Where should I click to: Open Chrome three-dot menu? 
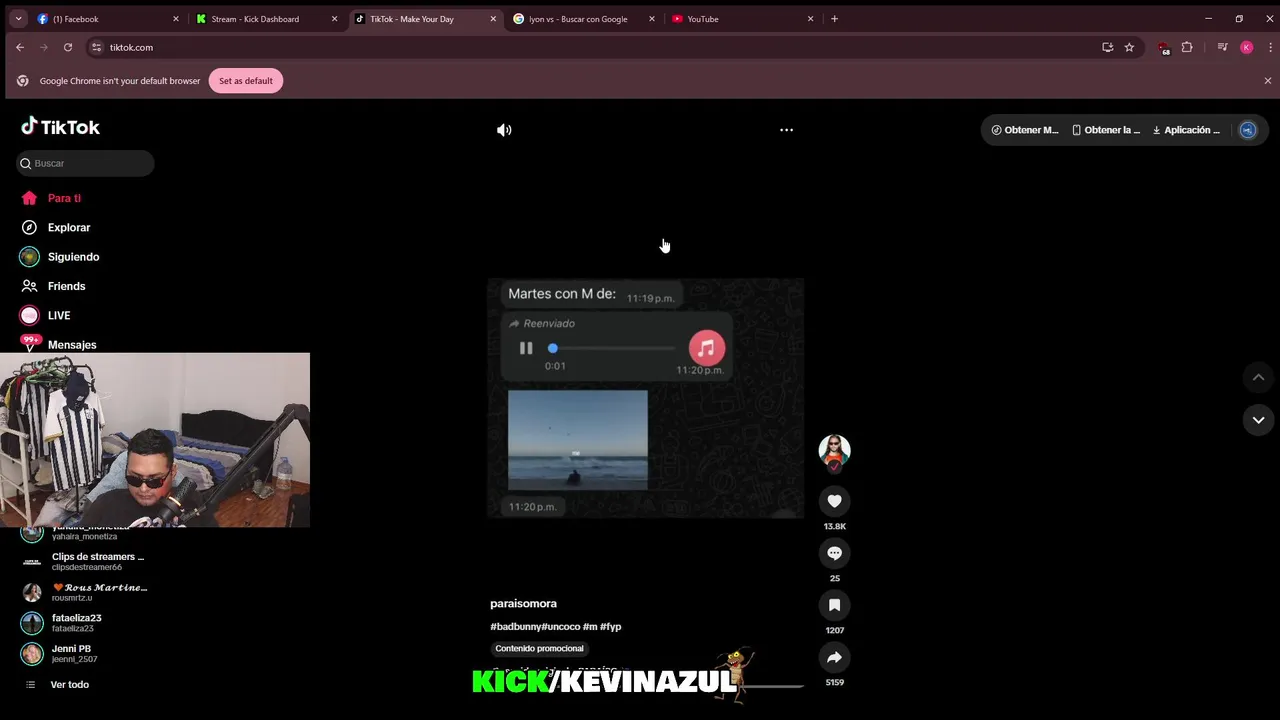(x=1270, y=47)
